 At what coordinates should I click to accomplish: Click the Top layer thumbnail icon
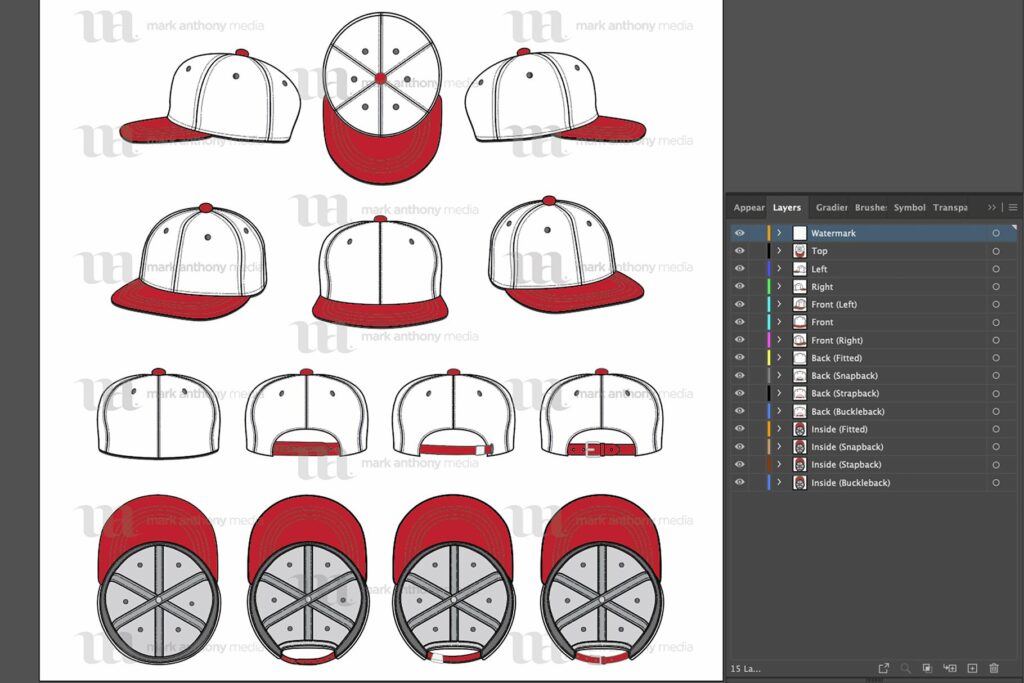tap(799, 251)
